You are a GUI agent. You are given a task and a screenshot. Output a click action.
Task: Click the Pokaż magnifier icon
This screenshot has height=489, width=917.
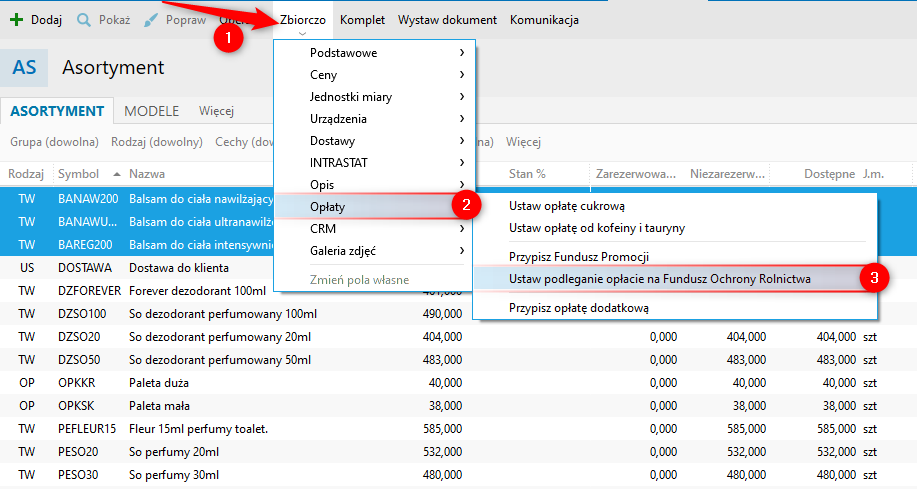pos(84,20)
